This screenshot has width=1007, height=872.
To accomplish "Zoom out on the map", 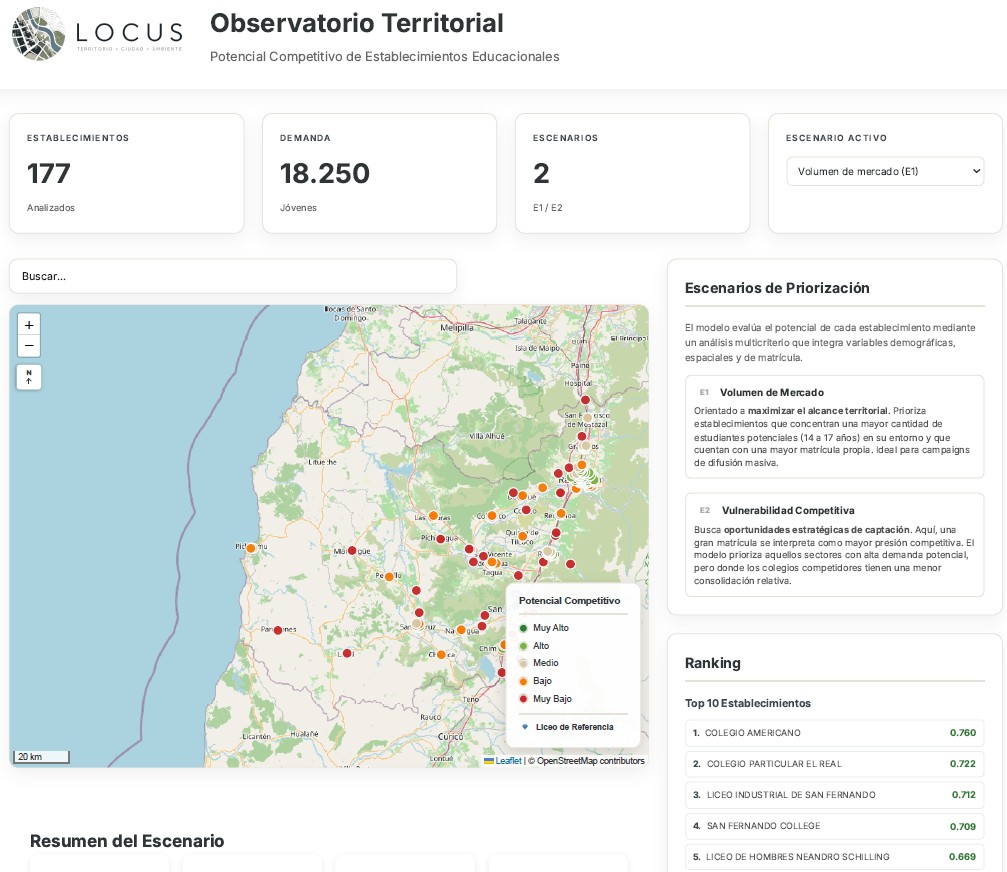I will coord(29,346).
